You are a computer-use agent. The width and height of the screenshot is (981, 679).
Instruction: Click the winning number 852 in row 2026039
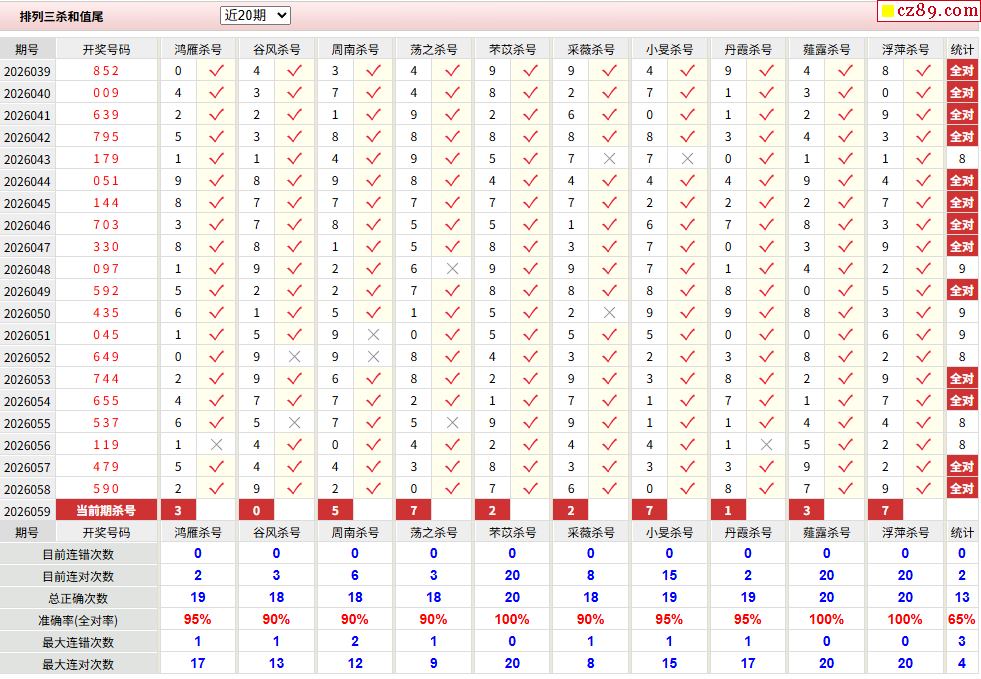[106, 71]
